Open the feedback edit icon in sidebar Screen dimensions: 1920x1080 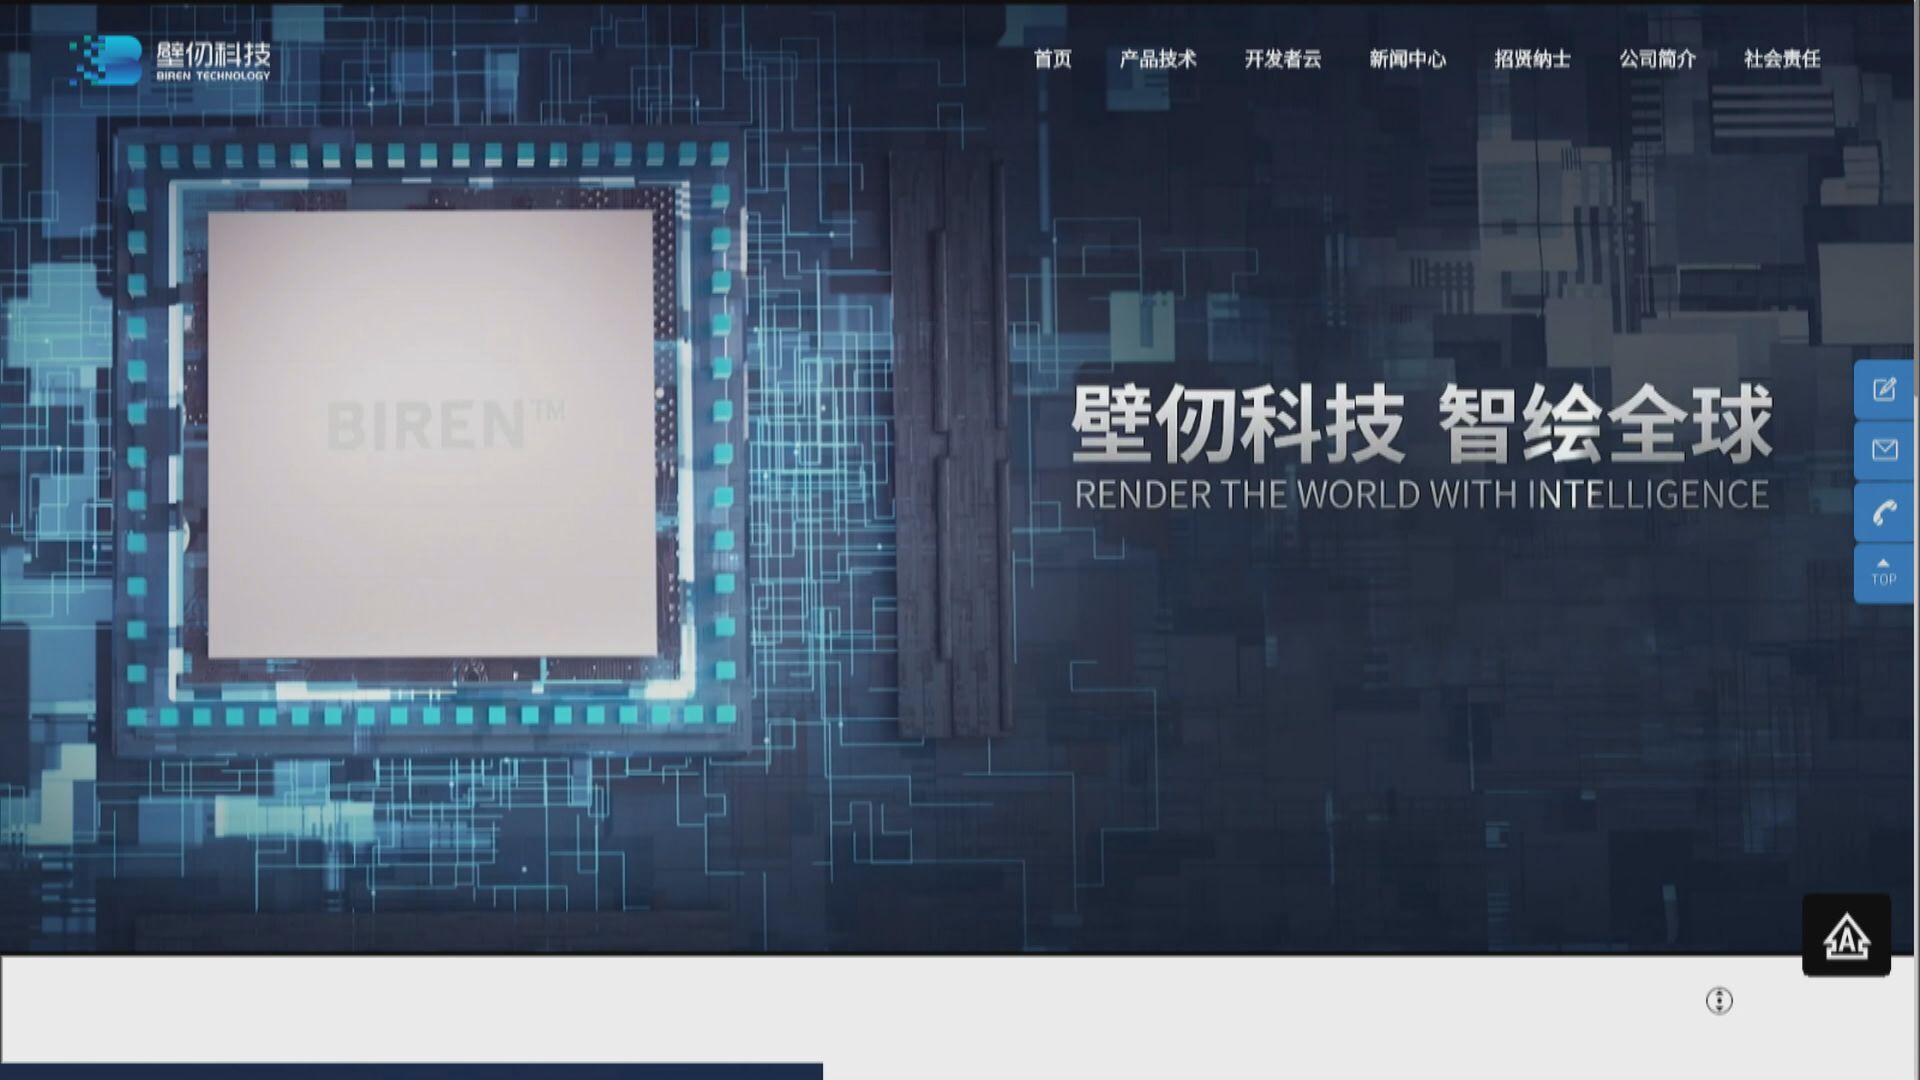[1884, 389]
